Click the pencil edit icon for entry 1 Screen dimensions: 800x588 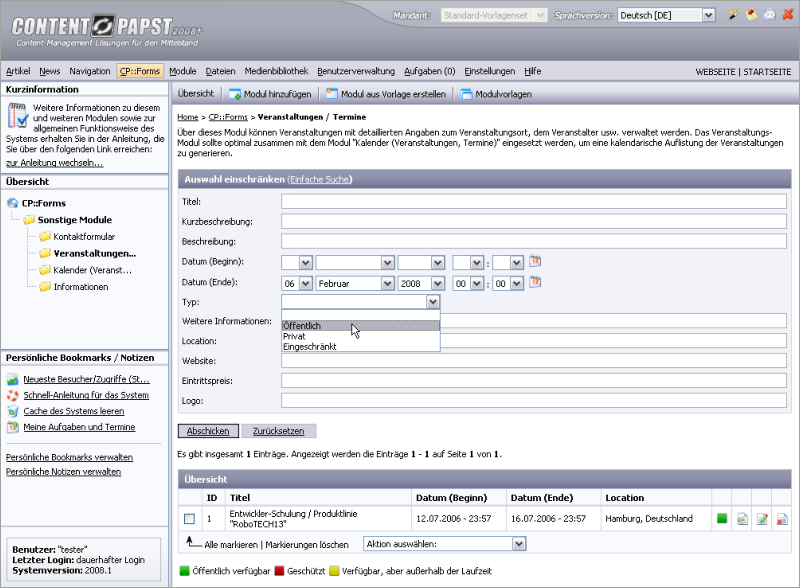(762, 519)
